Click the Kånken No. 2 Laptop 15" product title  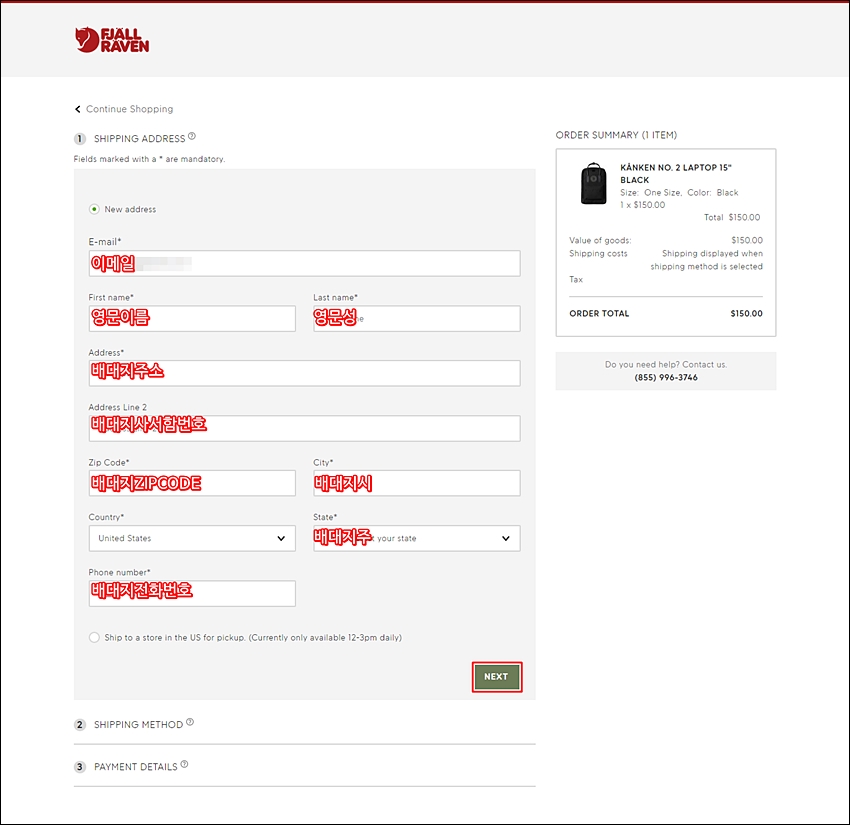click(x=675, y=173)
